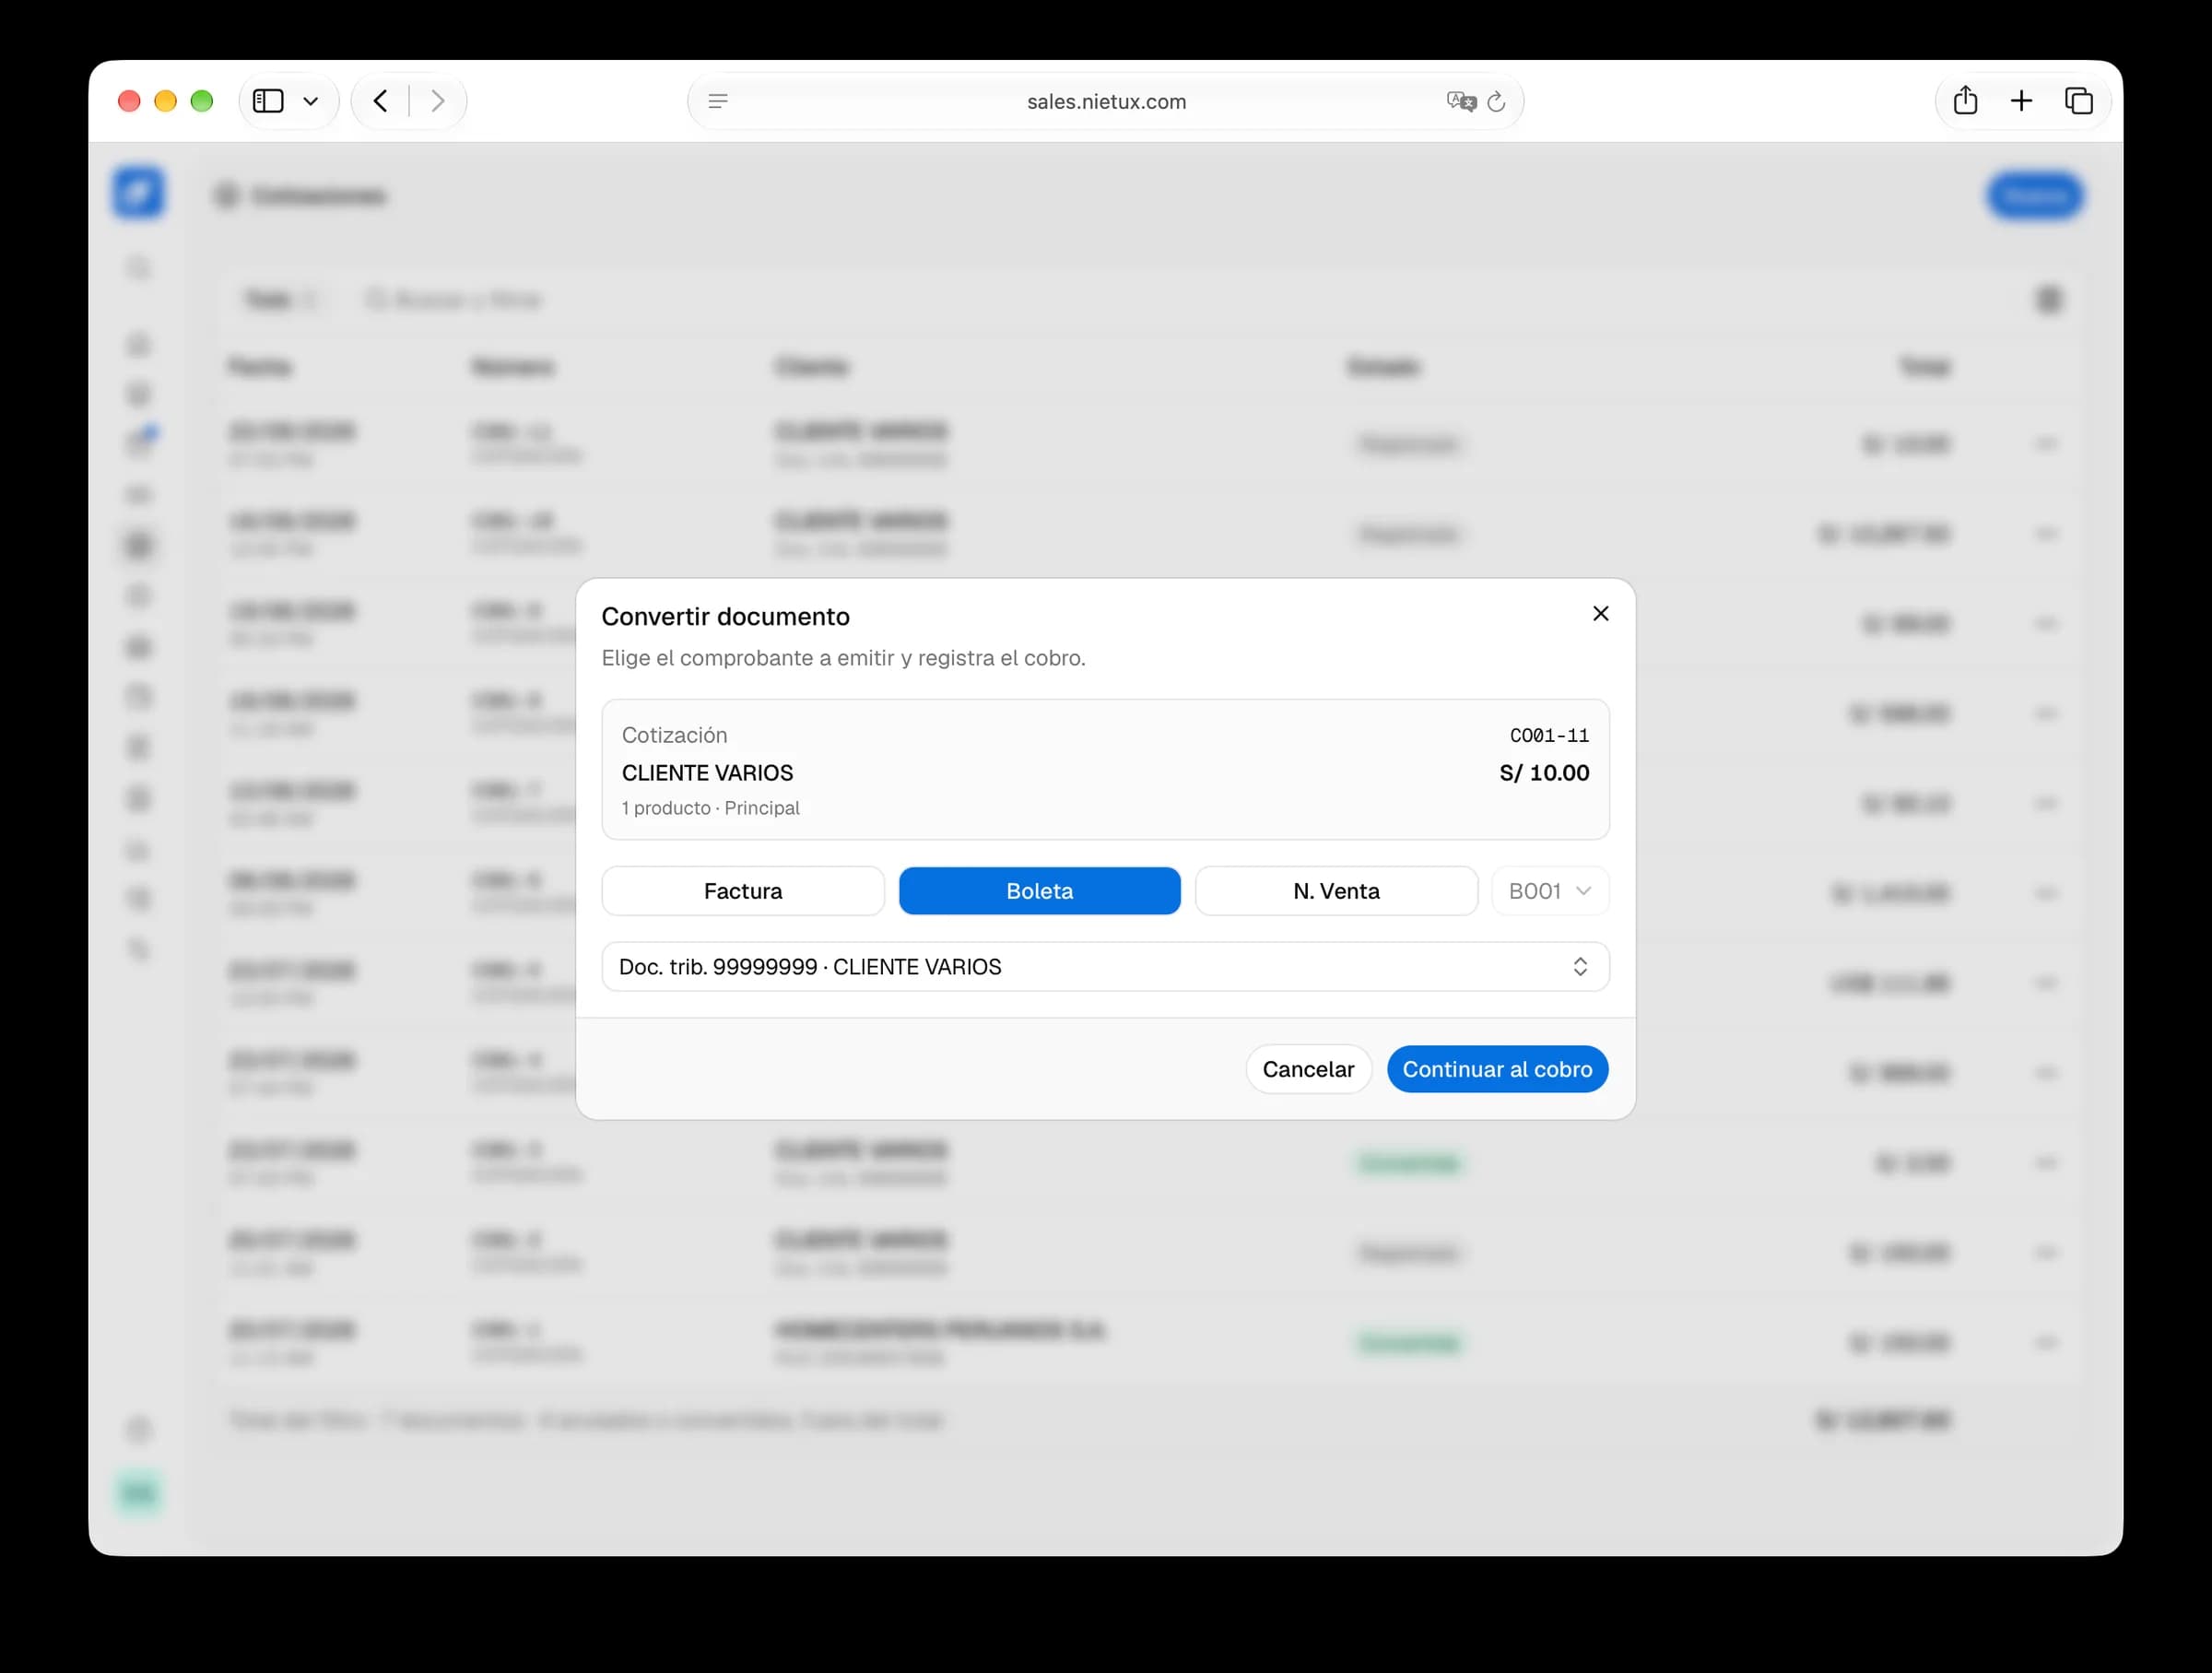Image resolution: width=2212 pixels, height=1673 pixels.
Task: Expand the sidebar options chevron
Action: 311,101
